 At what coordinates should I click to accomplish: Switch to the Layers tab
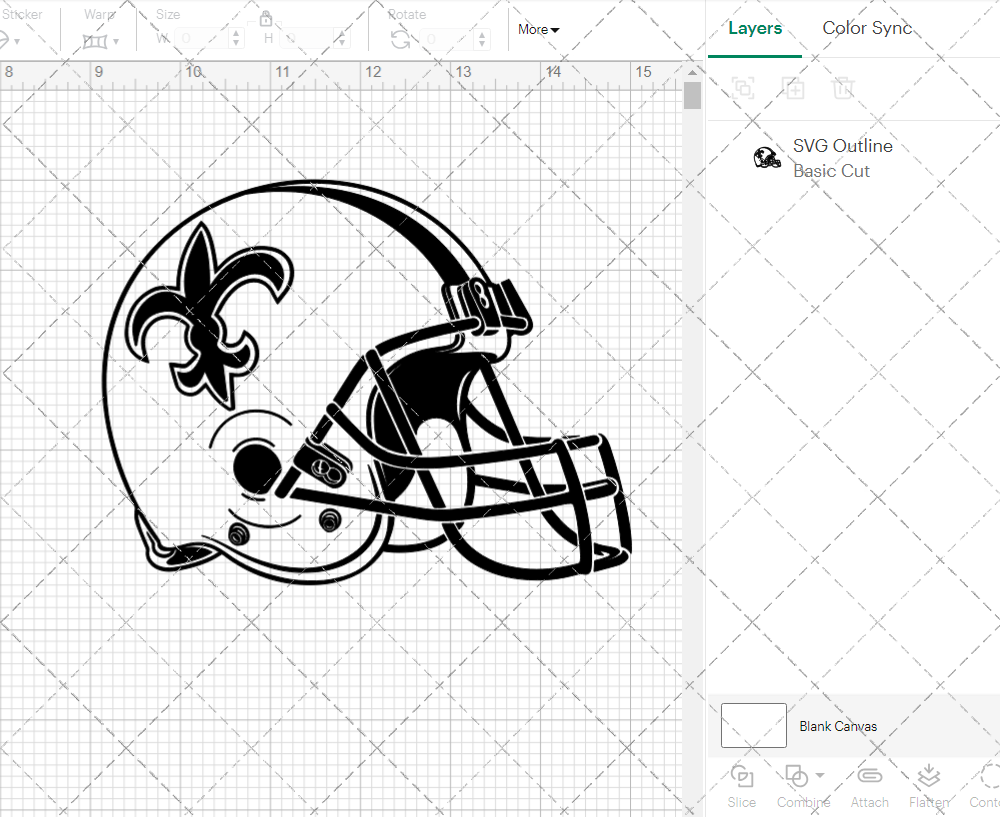(755, 28)
